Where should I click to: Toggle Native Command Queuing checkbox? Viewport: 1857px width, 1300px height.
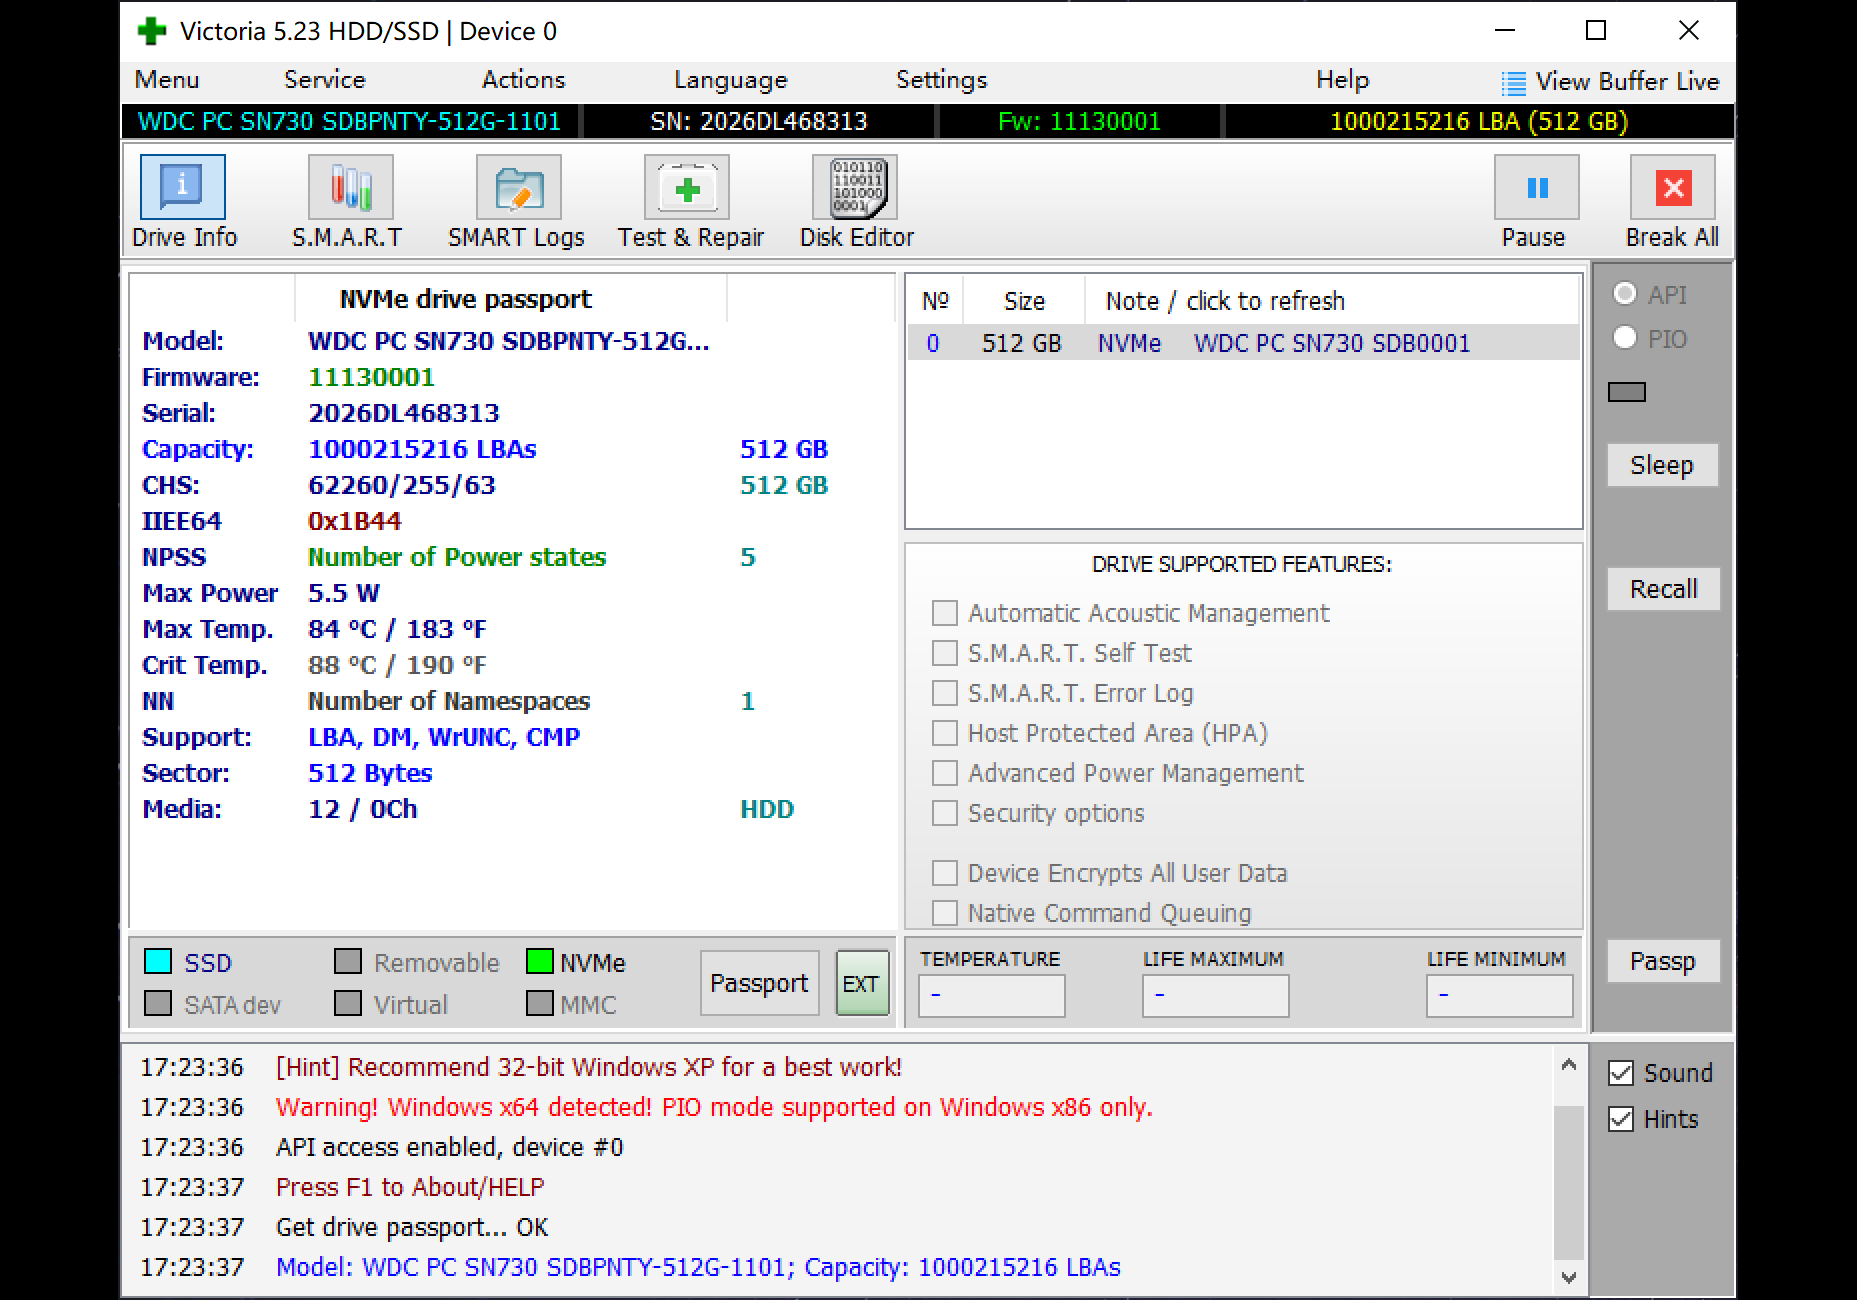(944, 913)
